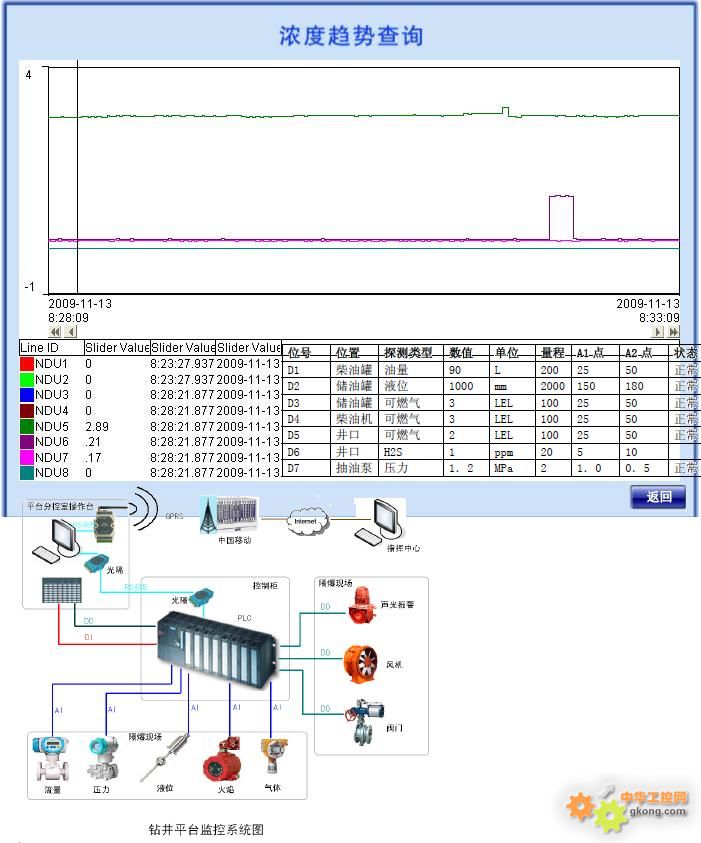Click the NDU7 slider value .17
Viewport: 701px width, 843px height.
tap(93, 458)
